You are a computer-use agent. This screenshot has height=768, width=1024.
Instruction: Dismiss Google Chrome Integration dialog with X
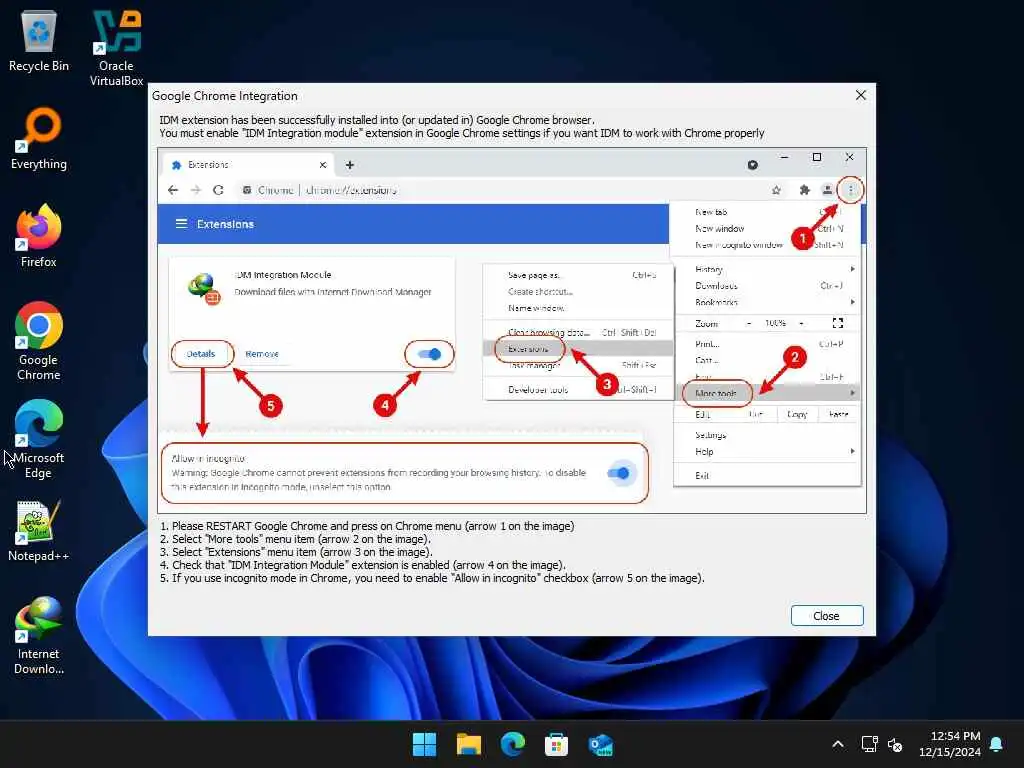click(x=861, y=95)
